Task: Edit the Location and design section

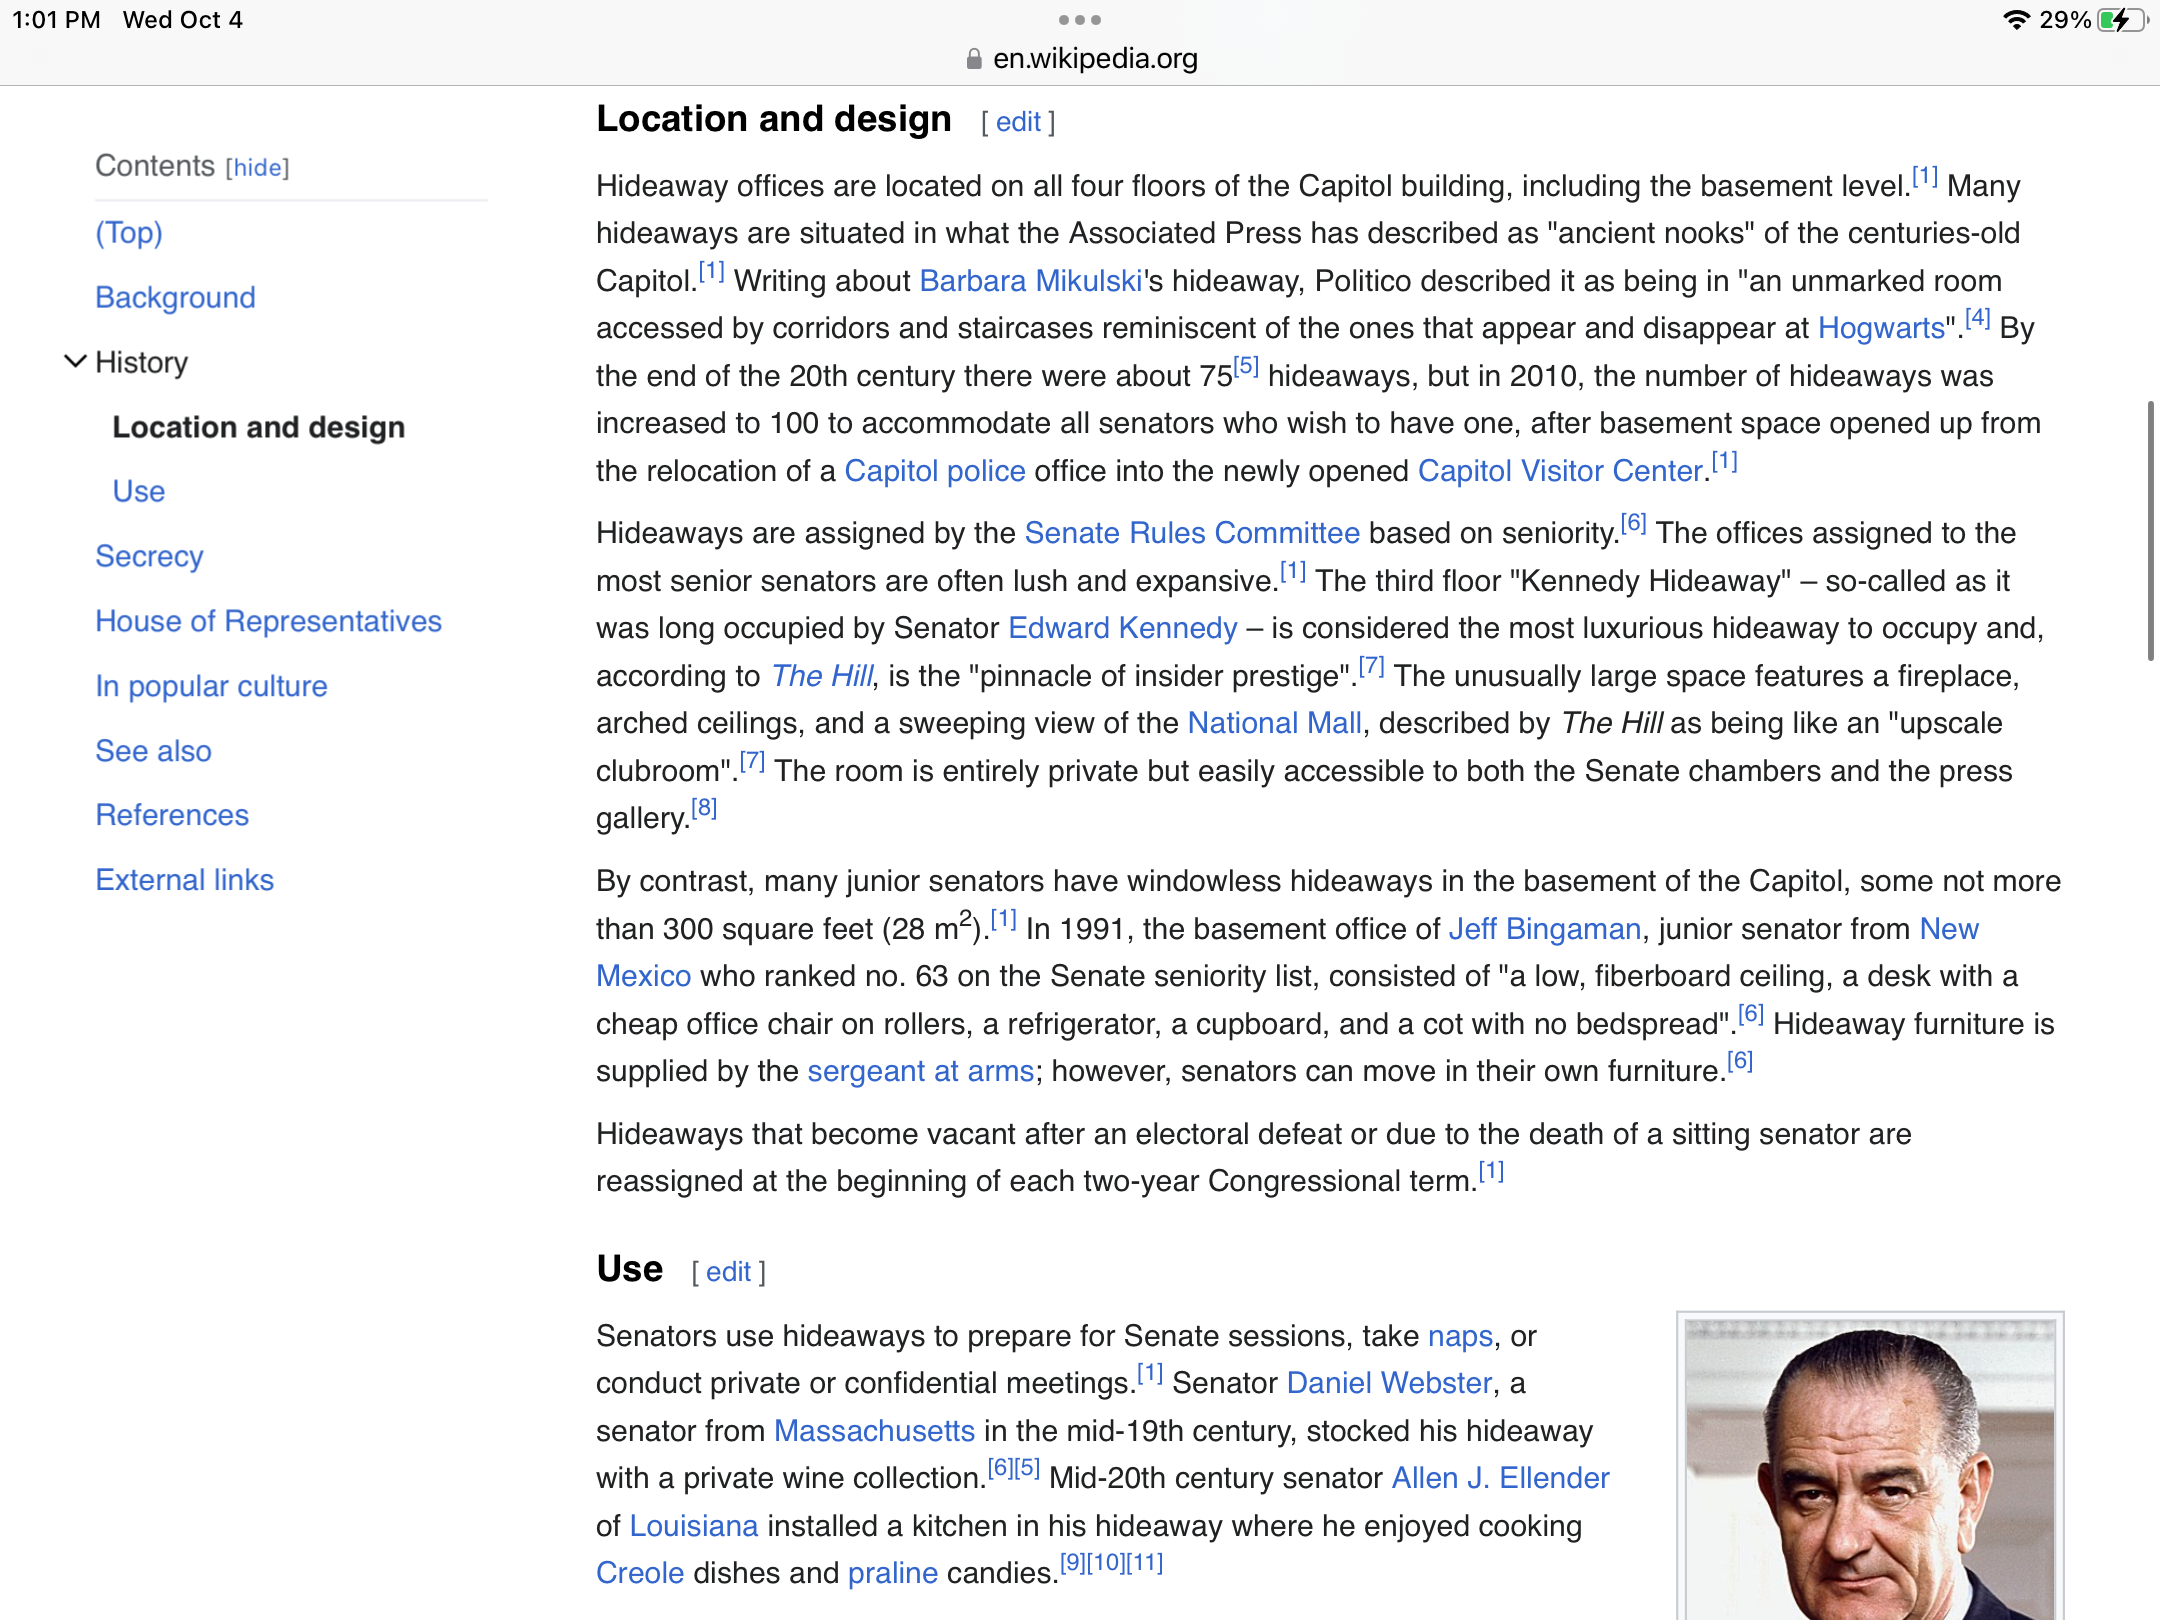Action: coord(1018,122)
